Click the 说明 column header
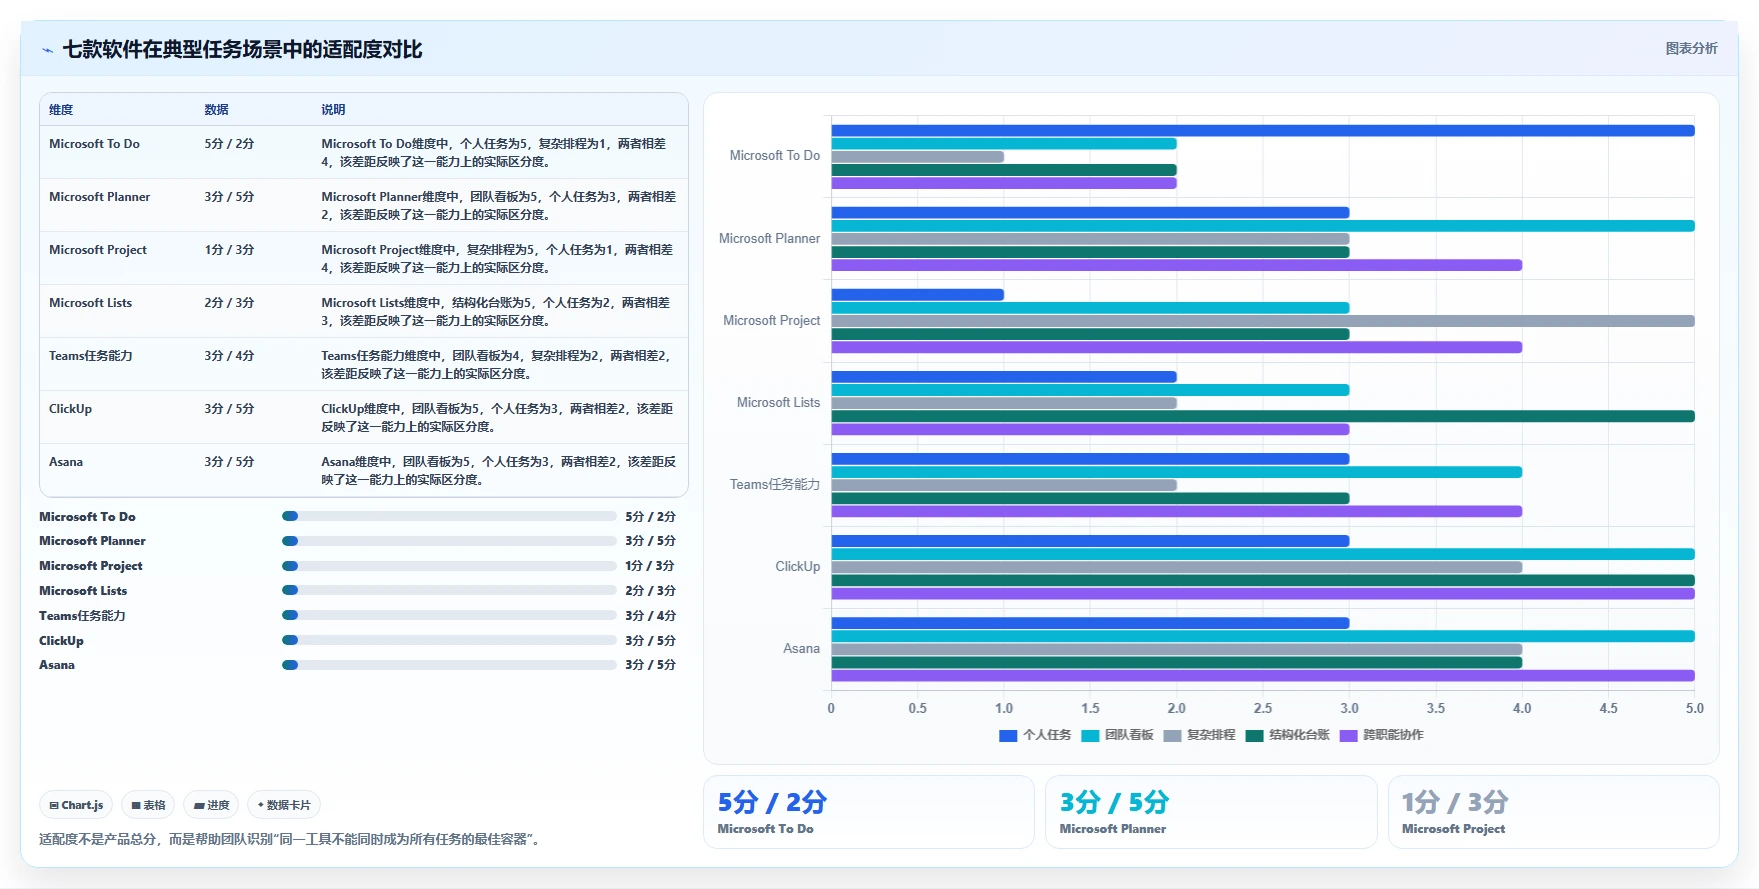 click(333, 110)
